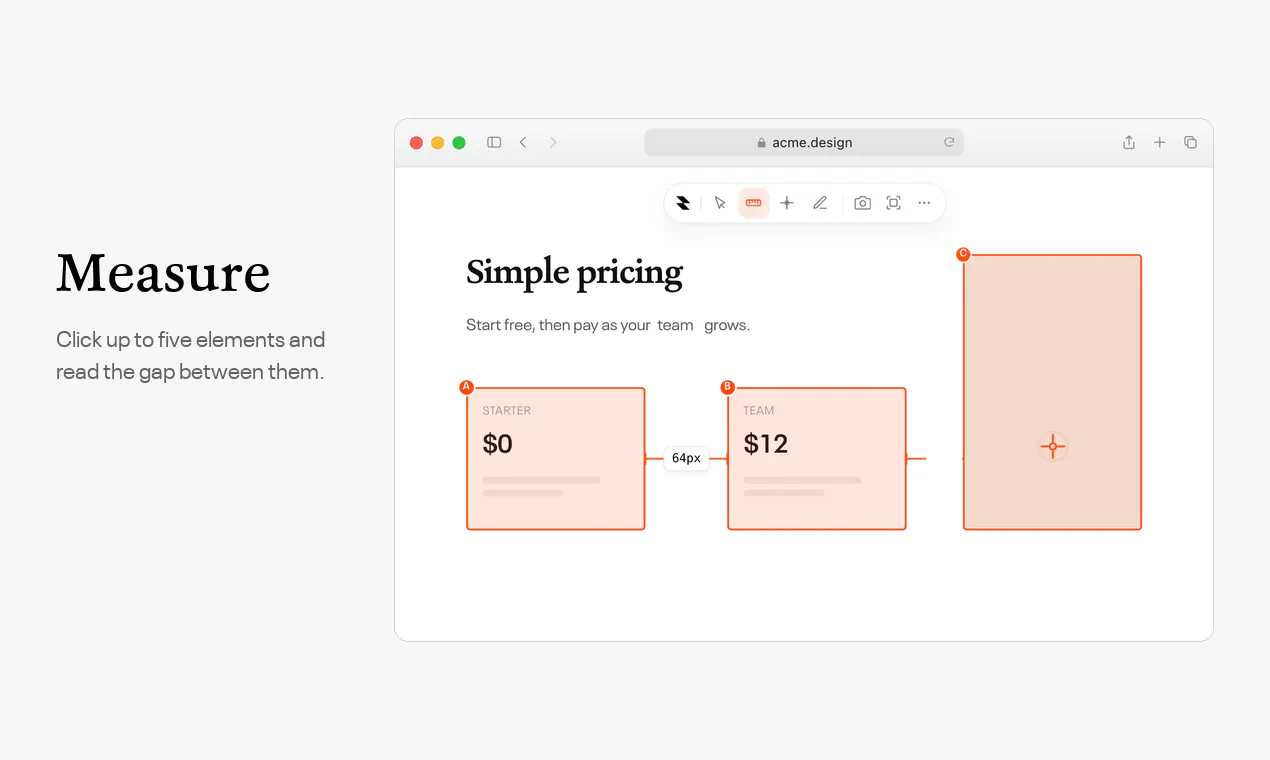Select the TEAM pricing card
Image resolution: width=1270 pixels, height=760 pixels.
pyautogui.click(x=817, y=459)
